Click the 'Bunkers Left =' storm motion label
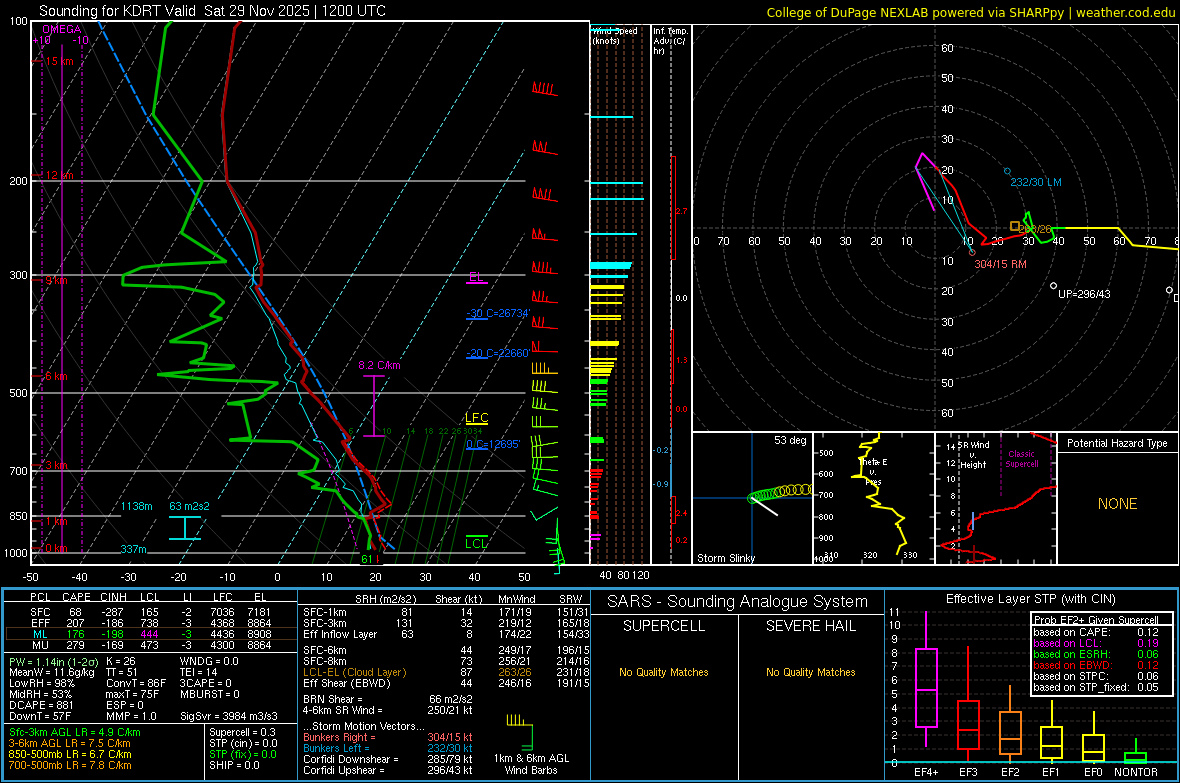1180x783 pixels. [336, 748]
